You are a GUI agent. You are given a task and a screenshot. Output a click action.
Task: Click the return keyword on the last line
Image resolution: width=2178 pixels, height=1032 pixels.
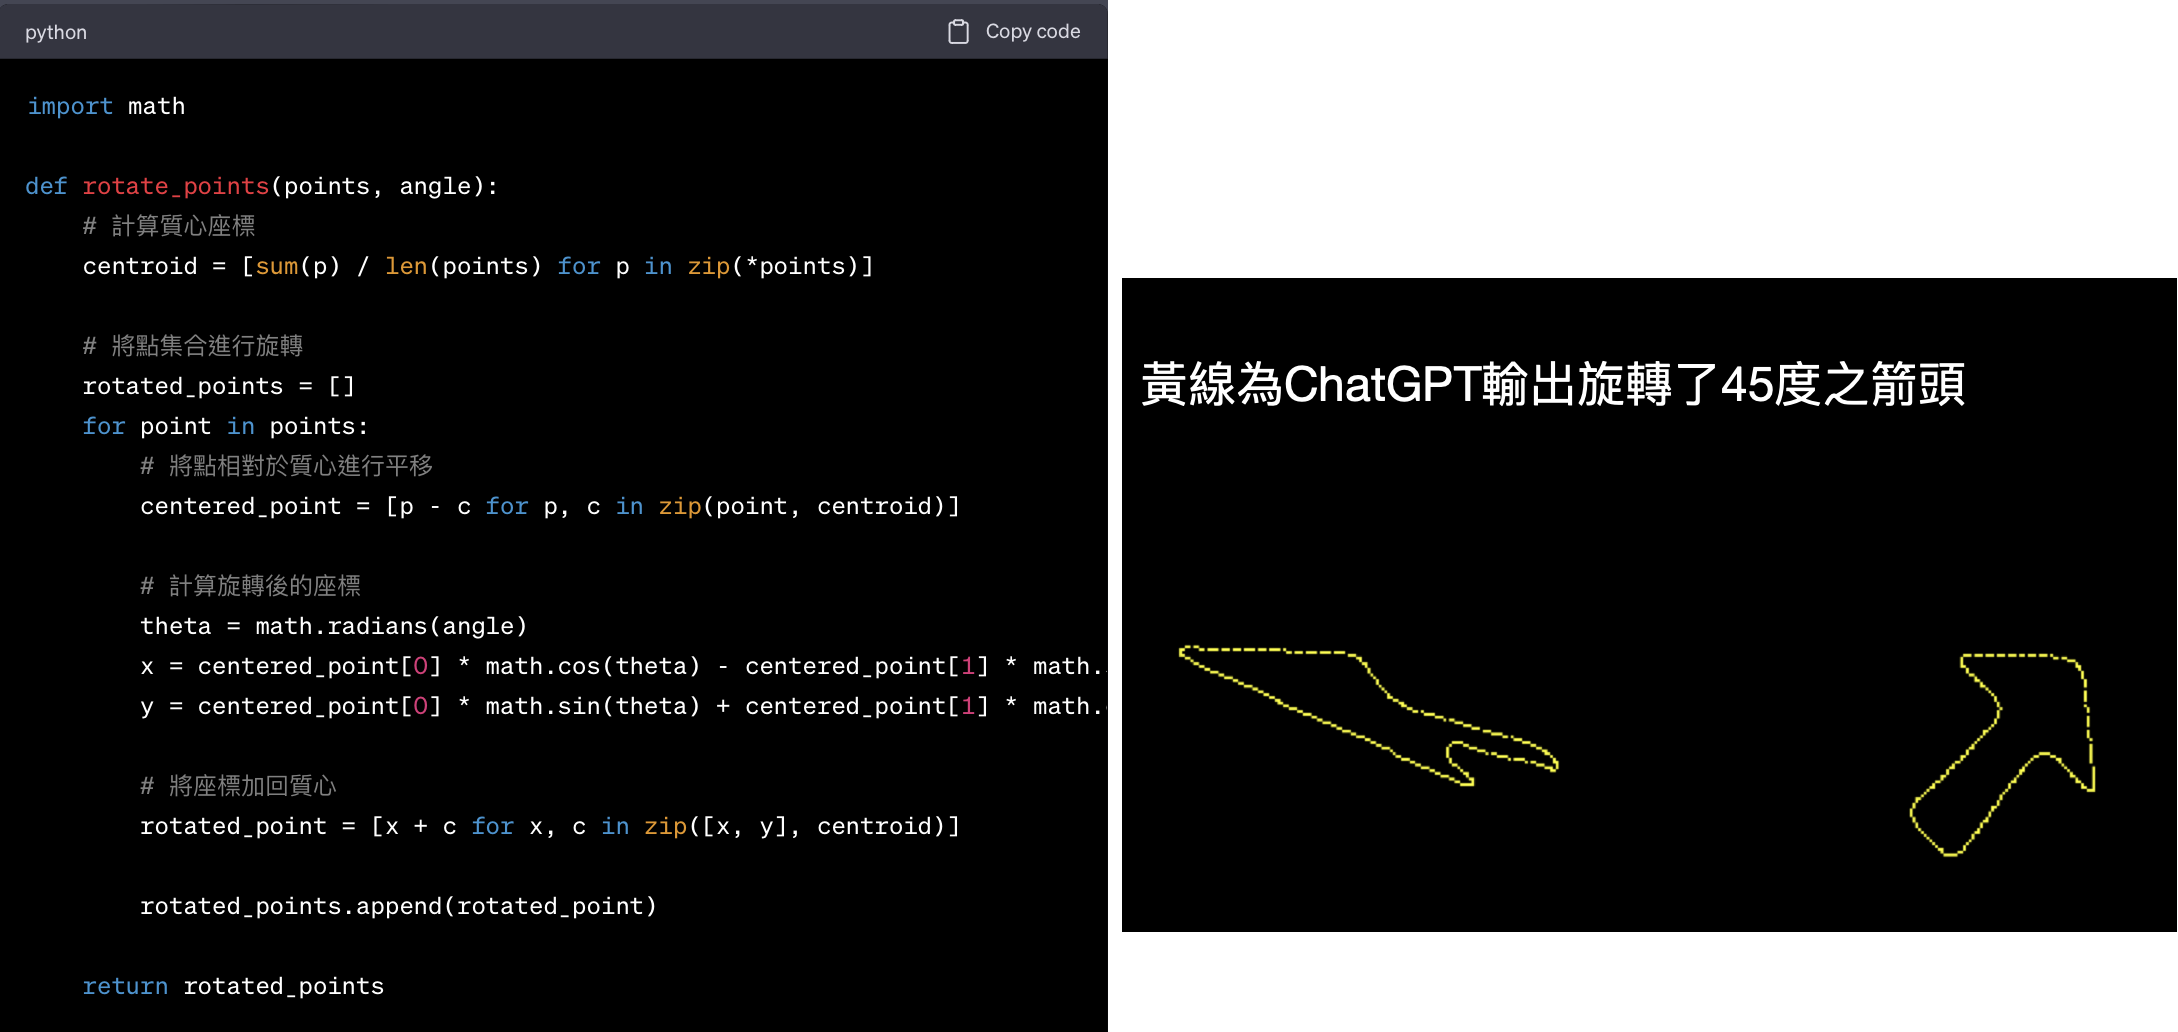click(125, 986)
